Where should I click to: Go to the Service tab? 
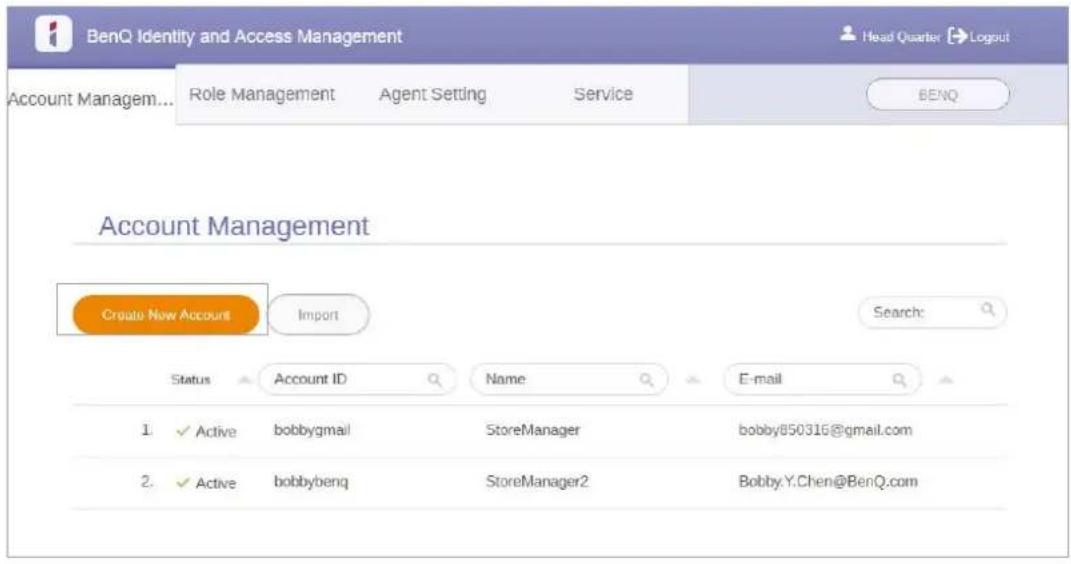point(603,94)
